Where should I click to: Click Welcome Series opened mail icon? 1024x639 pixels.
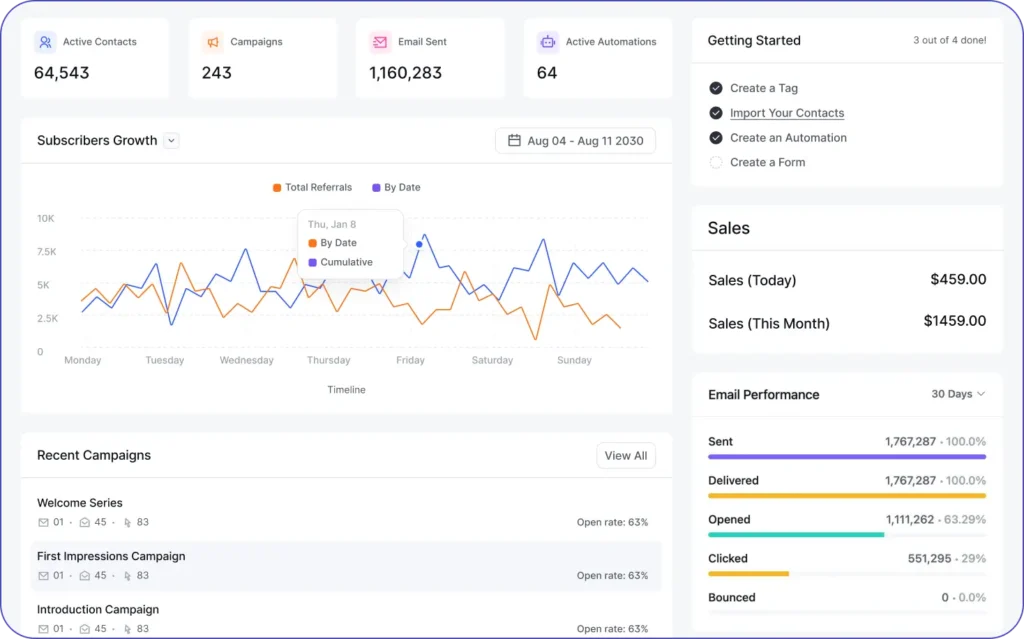click(84, 522)
